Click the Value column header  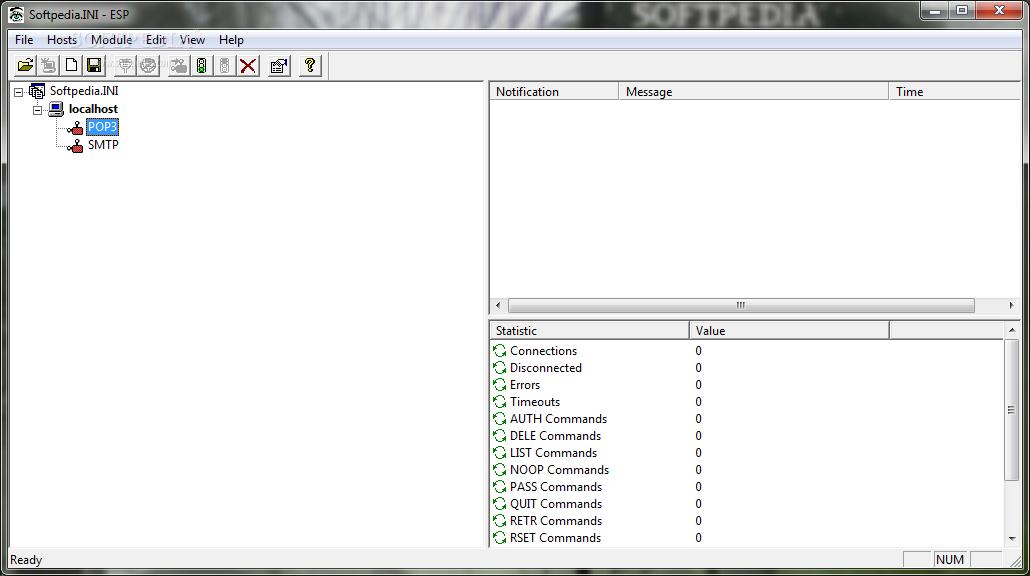tap(789, 330)
